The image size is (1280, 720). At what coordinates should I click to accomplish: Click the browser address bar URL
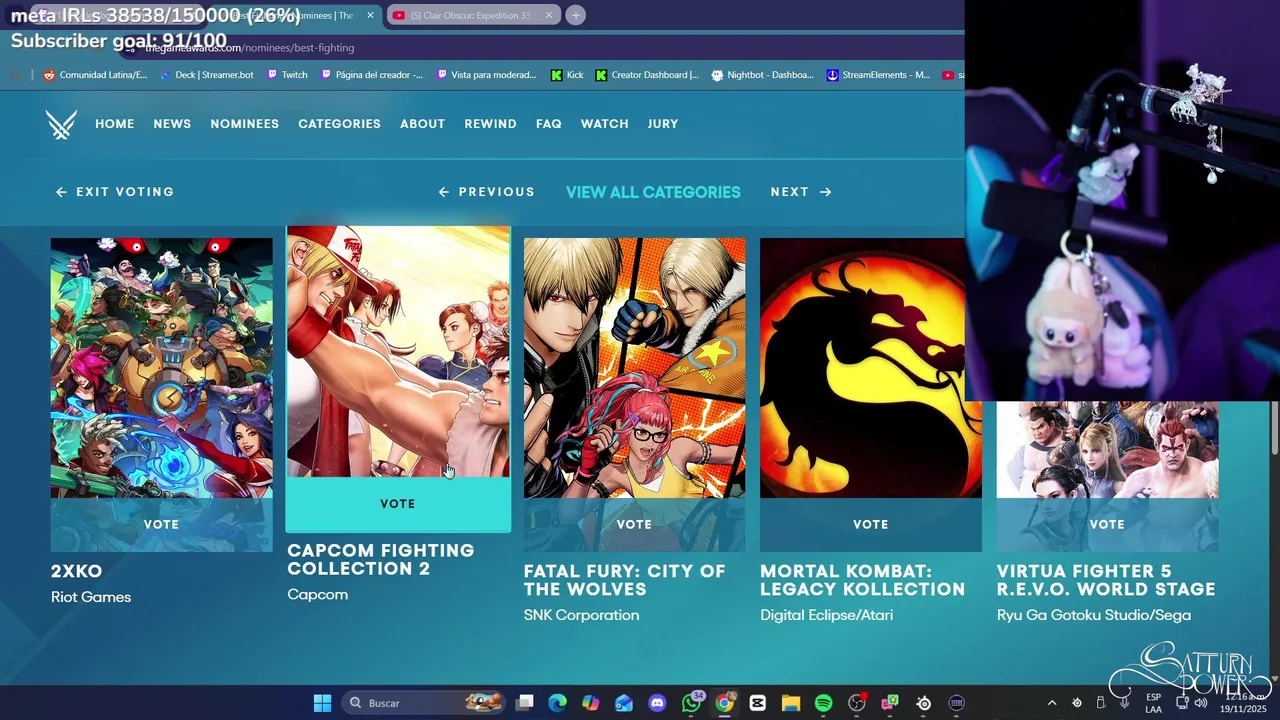[250, 47]
